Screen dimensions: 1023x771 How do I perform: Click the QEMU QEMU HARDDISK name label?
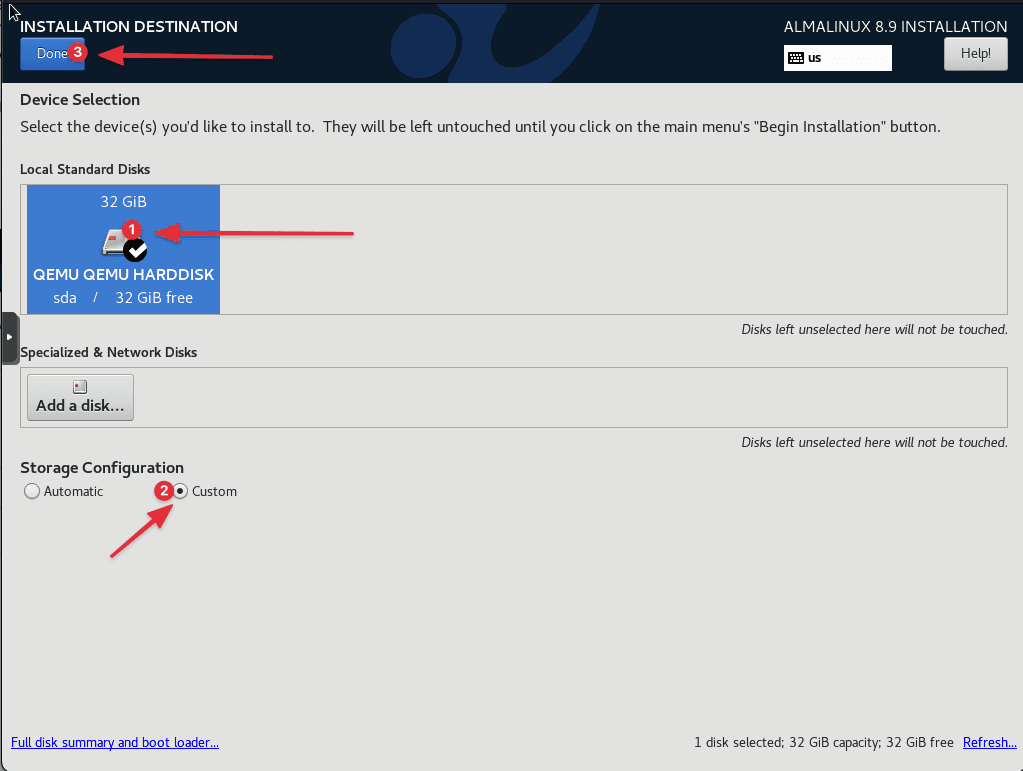(x=123, y=275)
